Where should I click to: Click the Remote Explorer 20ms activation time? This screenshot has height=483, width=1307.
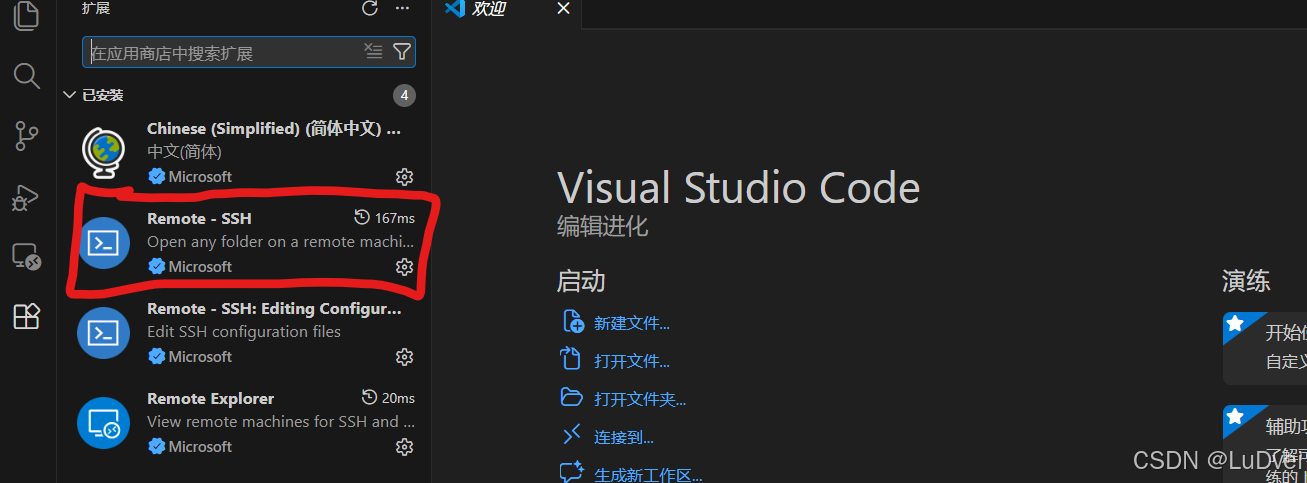[x=388, y=398]
